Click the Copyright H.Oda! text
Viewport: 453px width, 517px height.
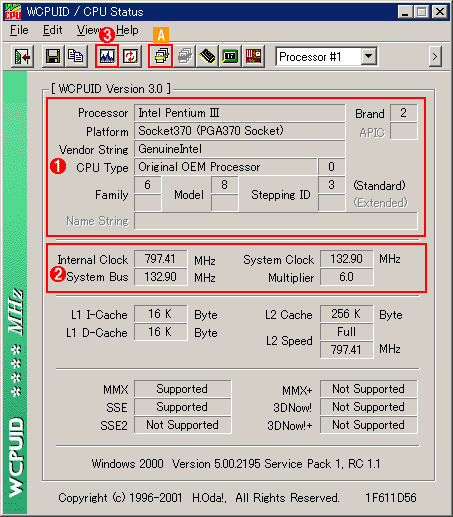[x=199, y=498]
